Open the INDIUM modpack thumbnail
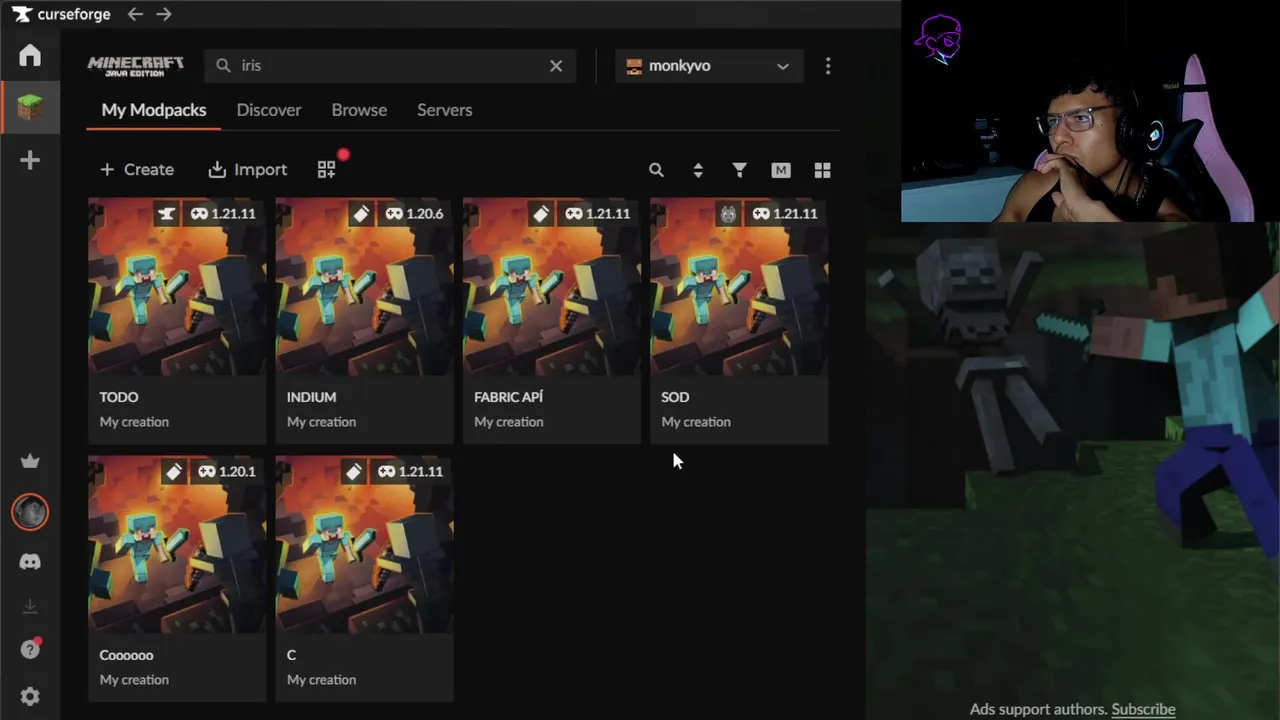This screenshot has height=720, width=1280. pos(364,287)
